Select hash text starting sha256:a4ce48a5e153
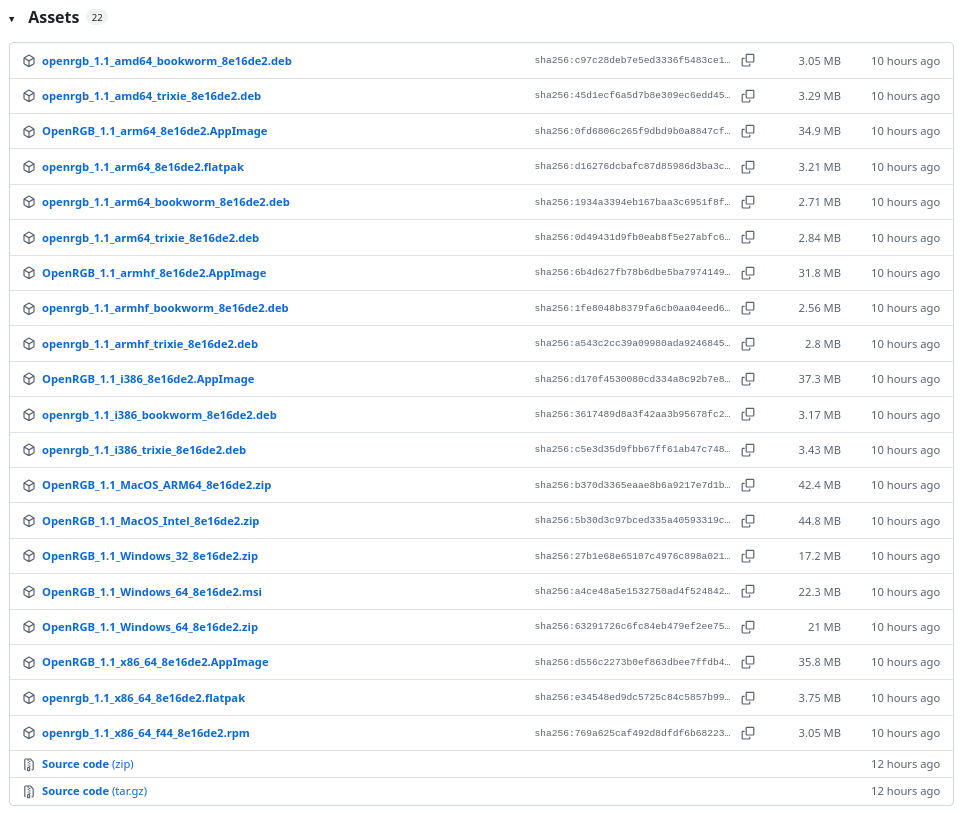Screen dimensions: 964x813 [633, 591]
